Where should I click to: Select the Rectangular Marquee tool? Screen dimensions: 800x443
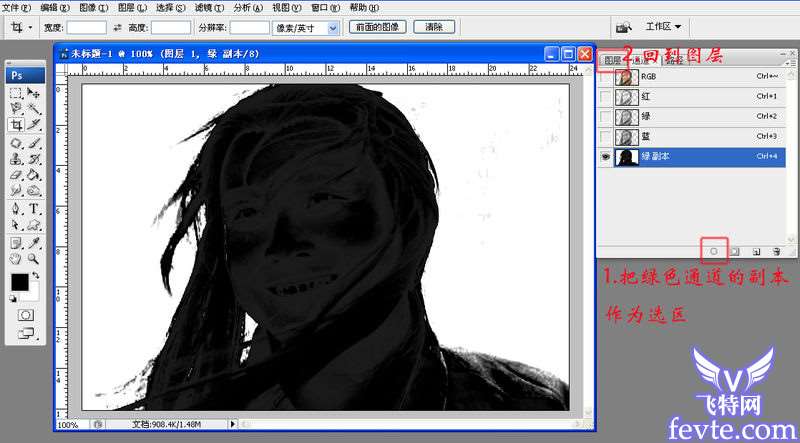pyautogui.click(x=16, y=92)
